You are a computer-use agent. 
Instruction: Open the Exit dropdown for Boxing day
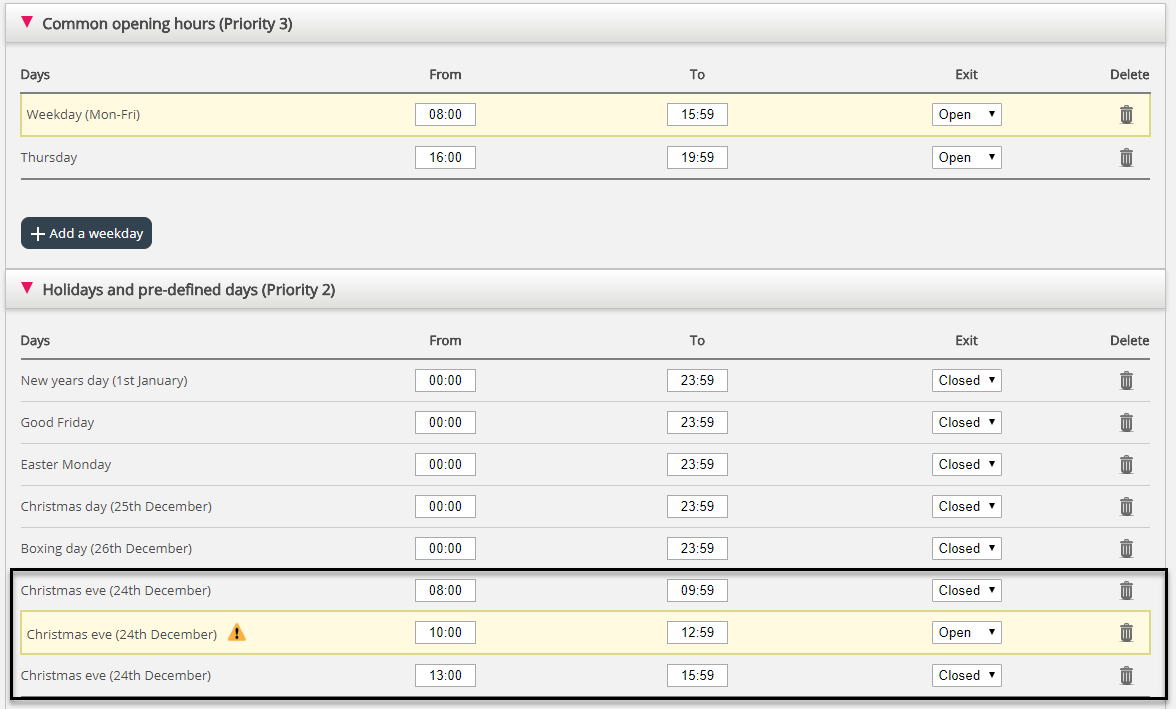pyautogui.click(x=966, y=549)
